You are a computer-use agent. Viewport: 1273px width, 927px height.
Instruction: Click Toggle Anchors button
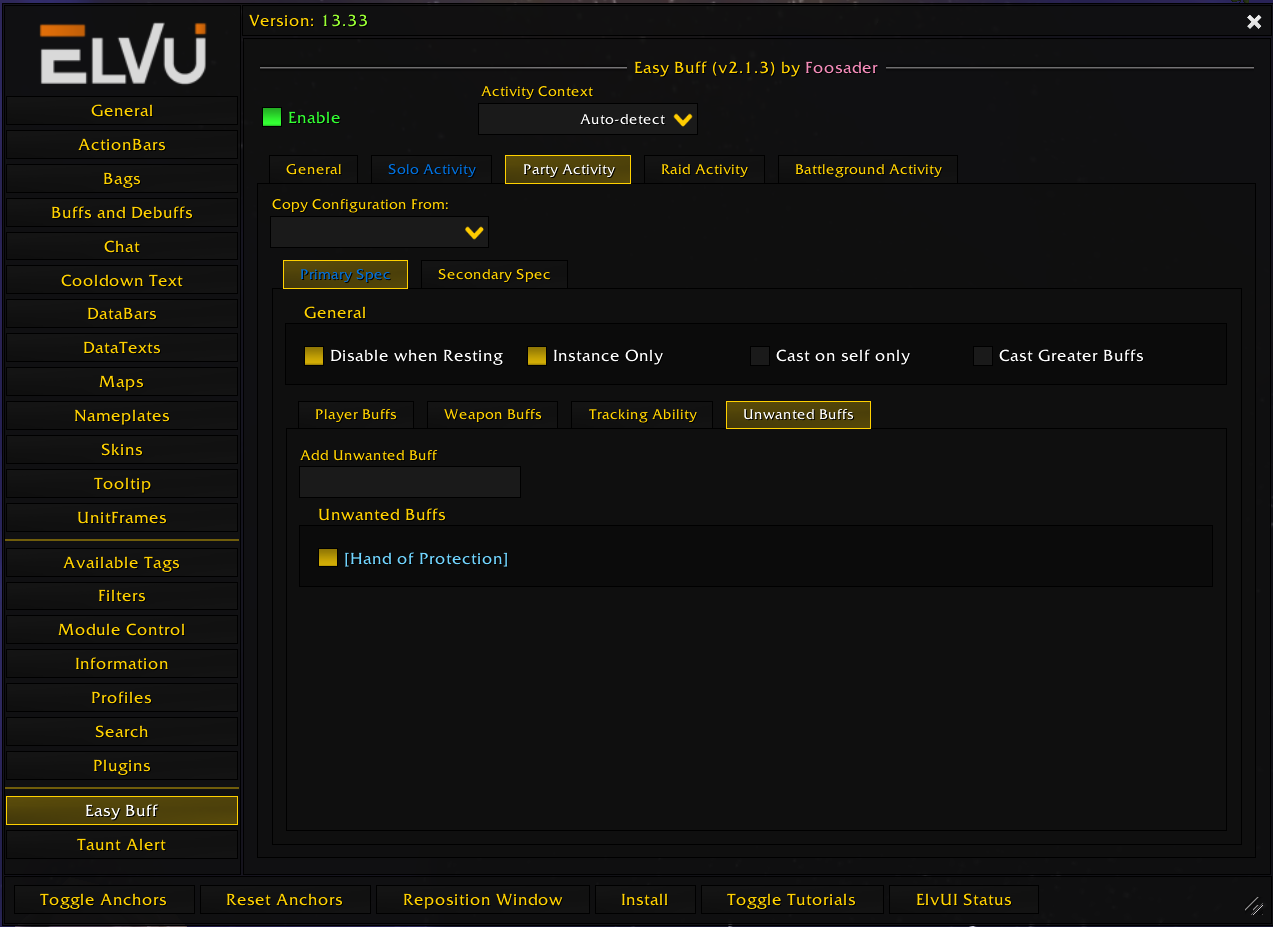[x=103, y=900]
